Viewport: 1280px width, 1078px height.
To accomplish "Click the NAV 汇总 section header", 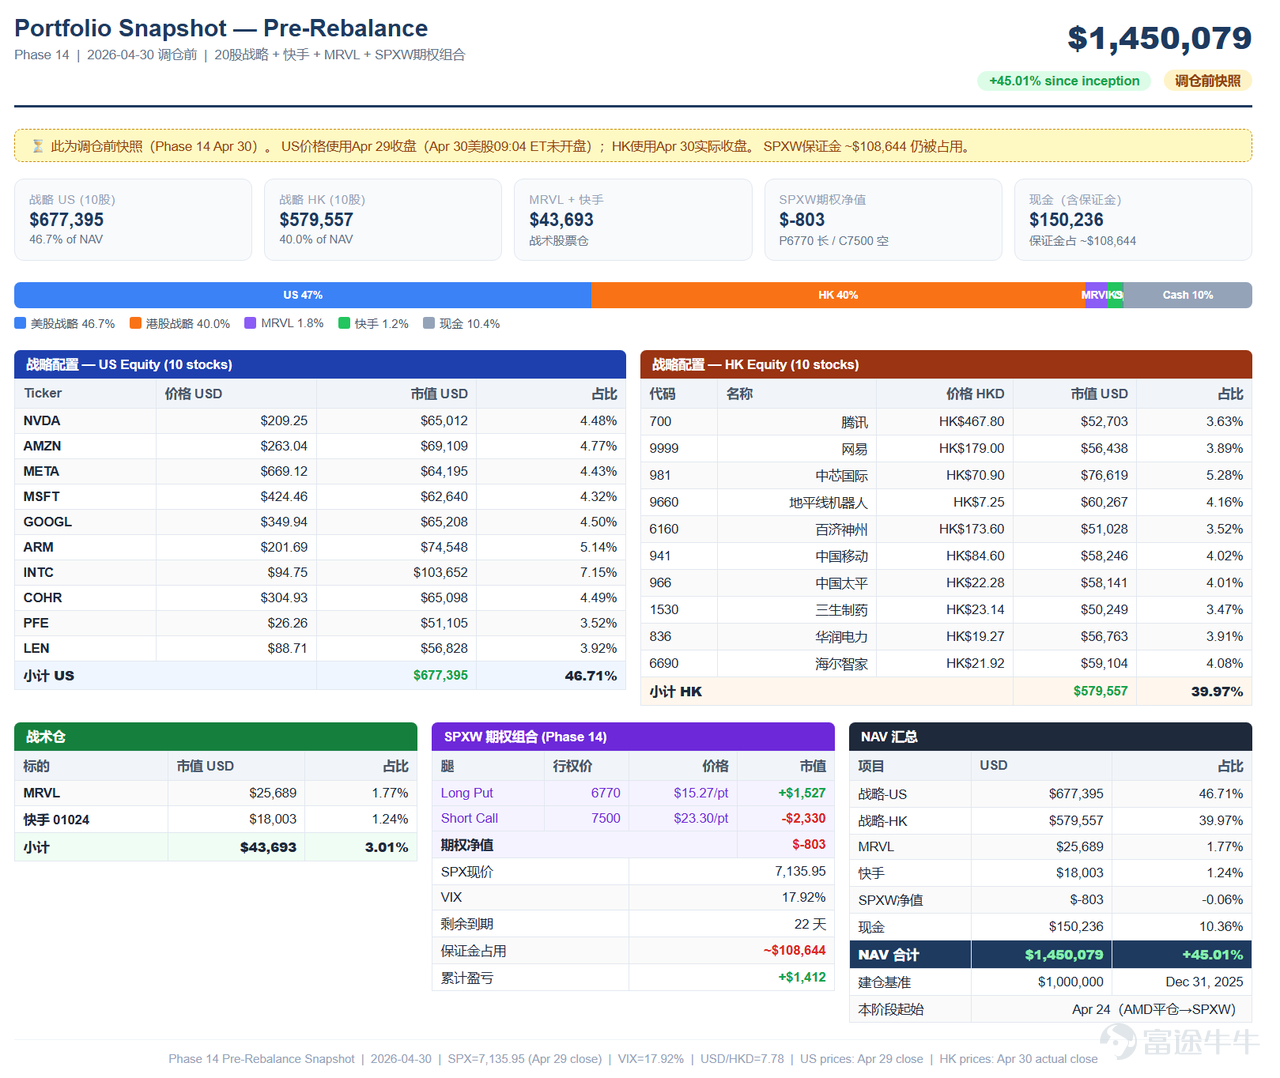I will point(1050,737).
